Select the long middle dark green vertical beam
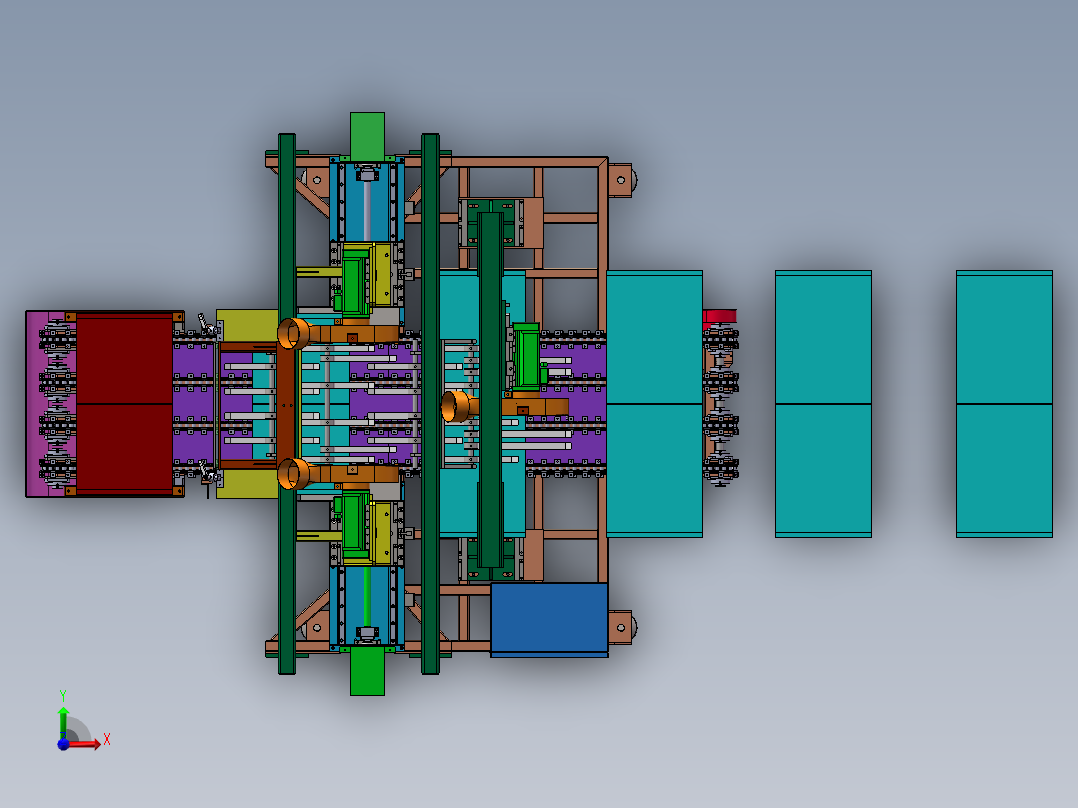 point(430,404)
